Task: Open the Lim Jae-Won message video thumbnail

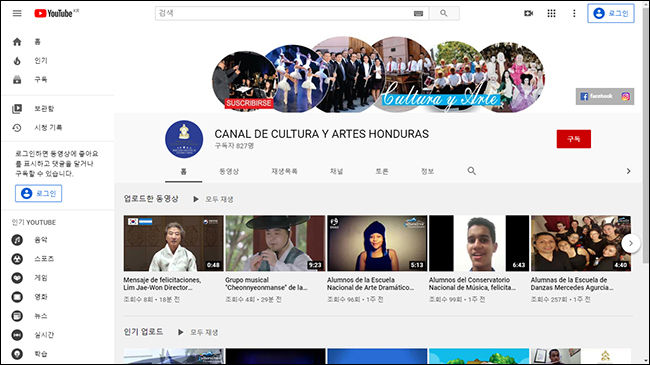Action: coord(173,243)
